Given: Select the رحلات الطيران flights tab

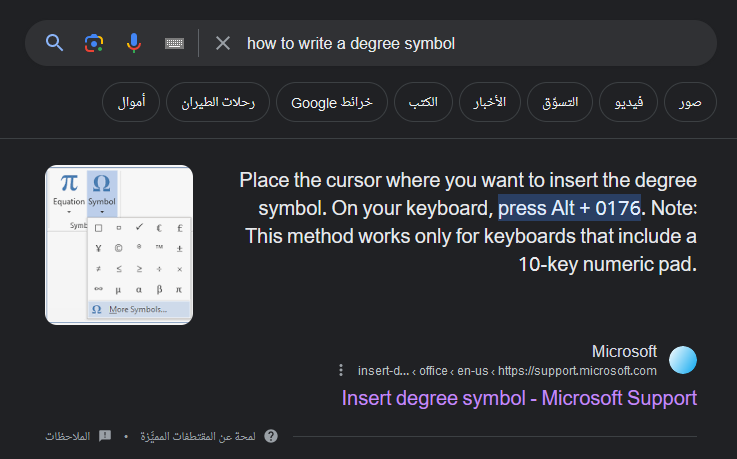Looking at the screenshot, I should 218,102.
